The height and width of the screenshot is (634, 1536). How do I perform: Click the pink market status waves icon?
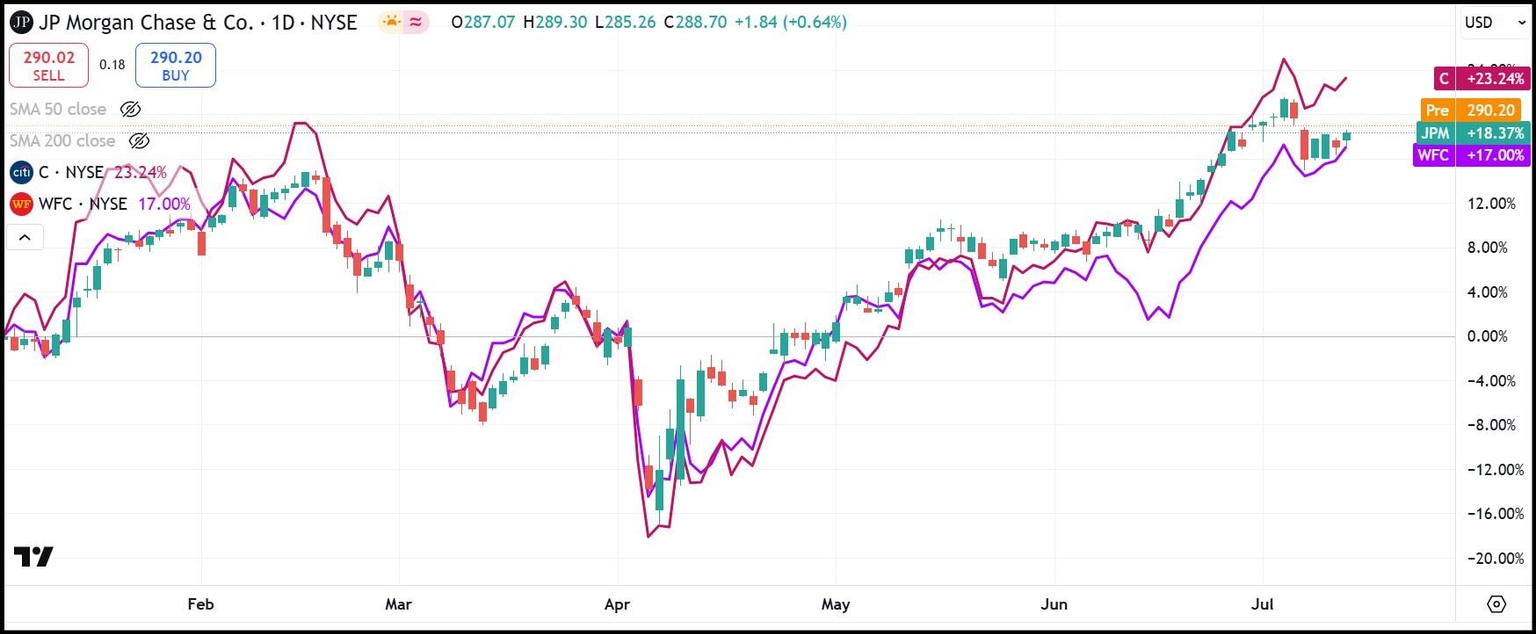click(414, 21)
